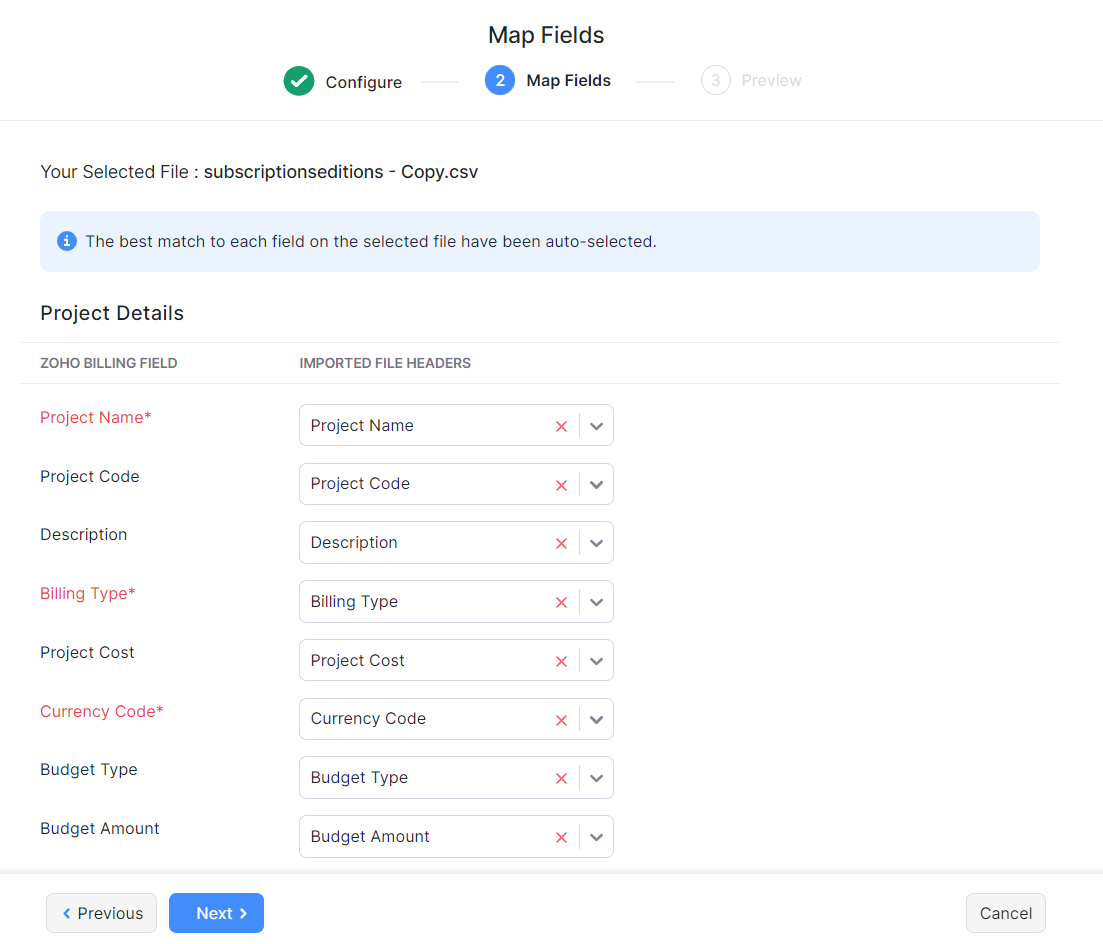This screenshot has height=944, width=1103.
Task: Clear the Project Name mapping with red X
Action: coord(561,426)
